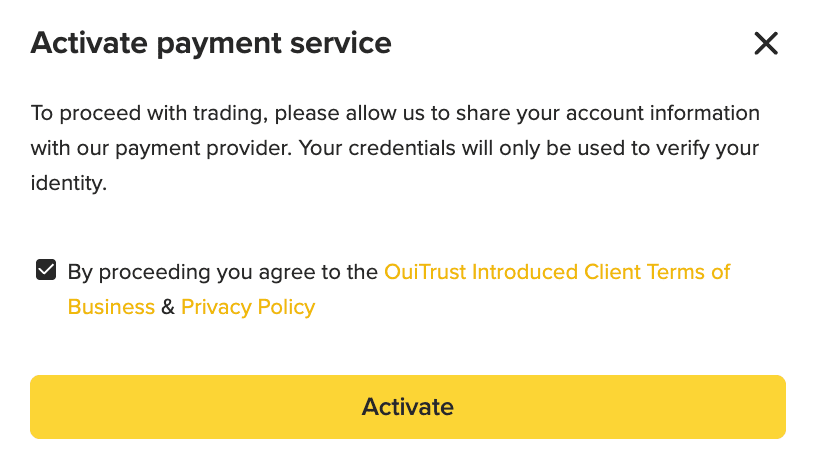Click the 'Business' word of terms link
816x470 pixels.
(x=111, y=307)
